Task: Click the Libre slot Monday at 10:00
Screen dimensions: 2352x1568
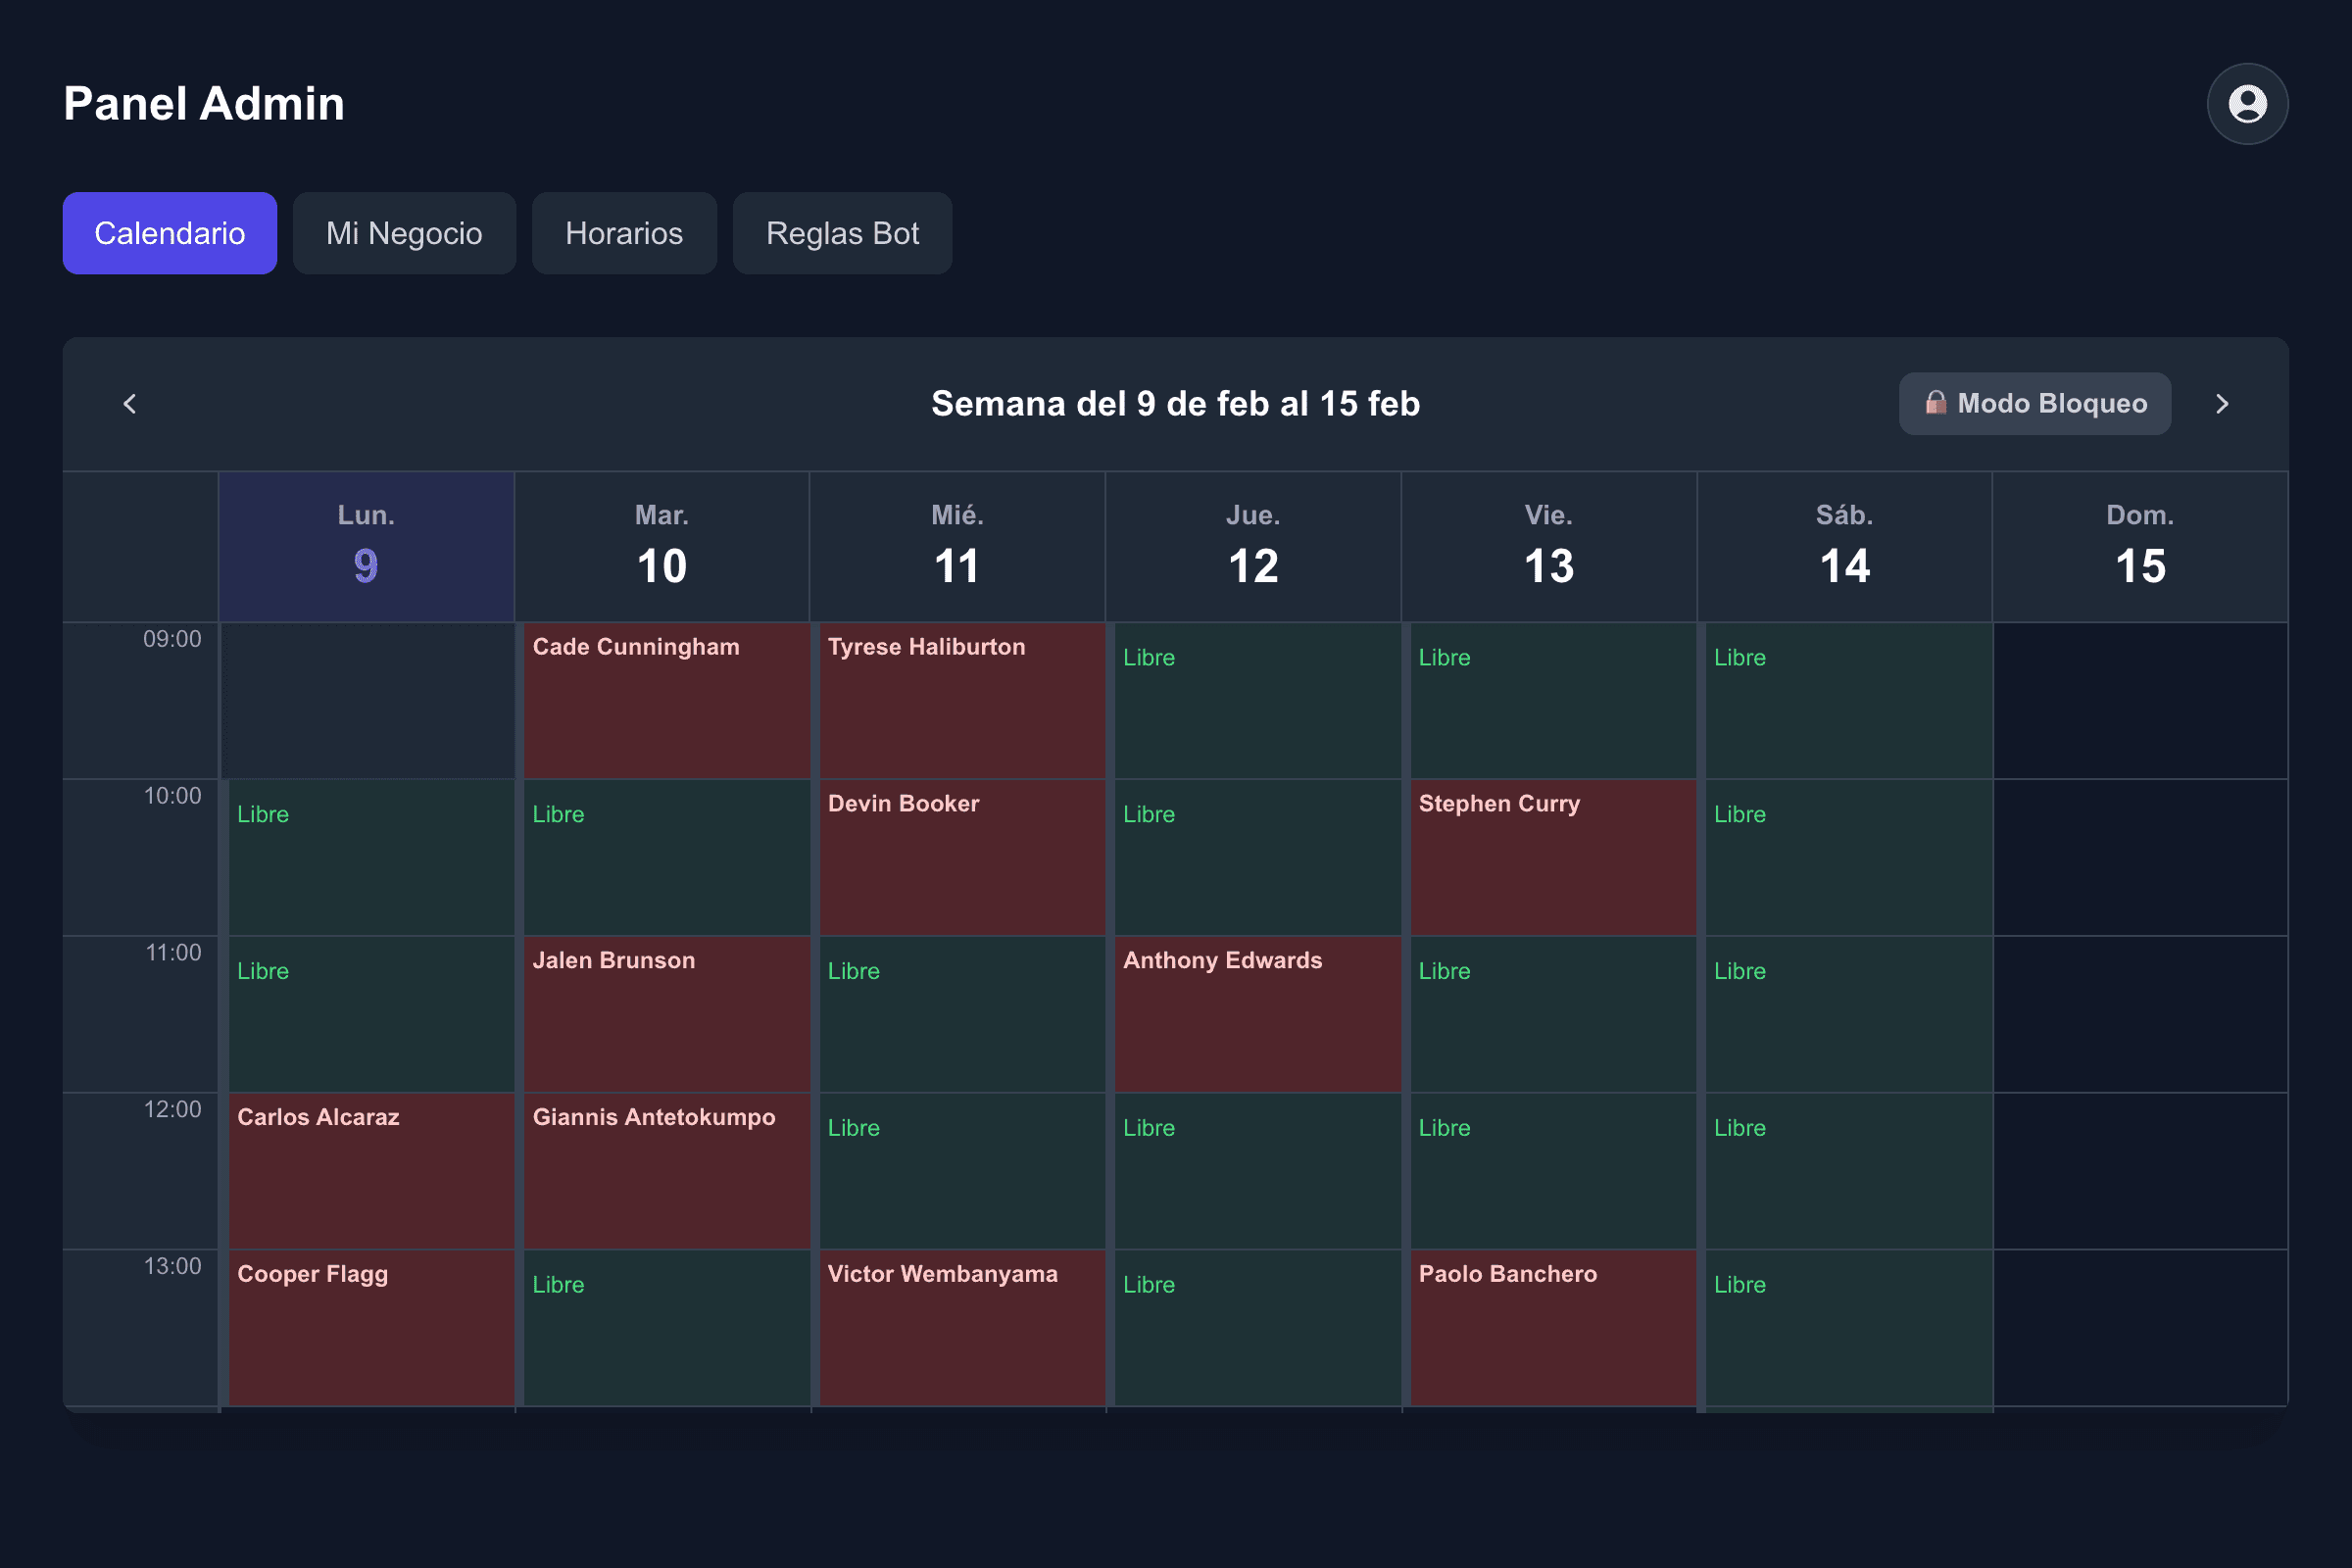Action: click(371, 858)
